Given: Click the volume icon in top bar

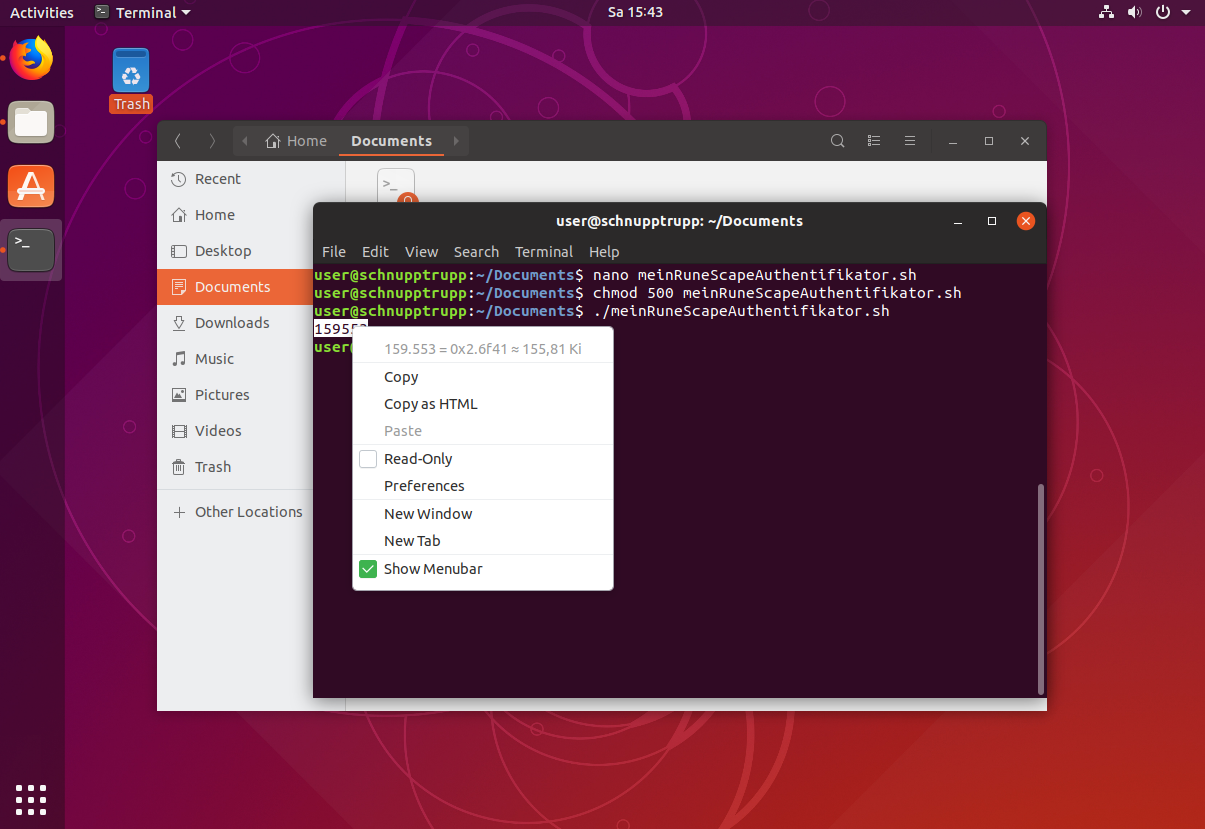Looking at the screenshot, I should point(1134,12).
